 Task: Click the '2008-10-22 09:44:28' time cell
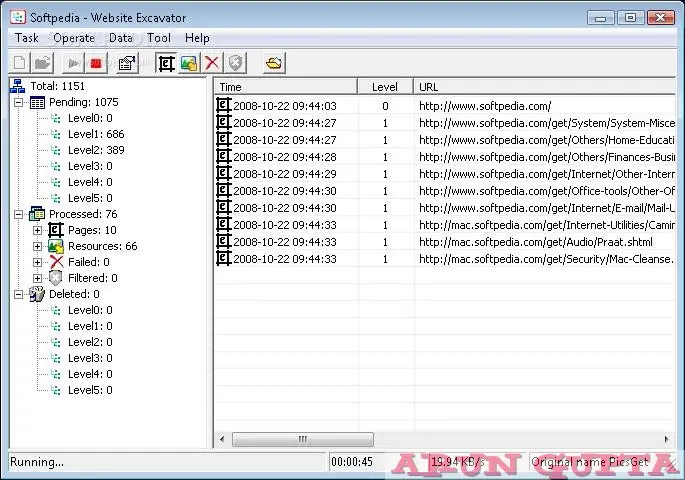click(x=285, y=157)
